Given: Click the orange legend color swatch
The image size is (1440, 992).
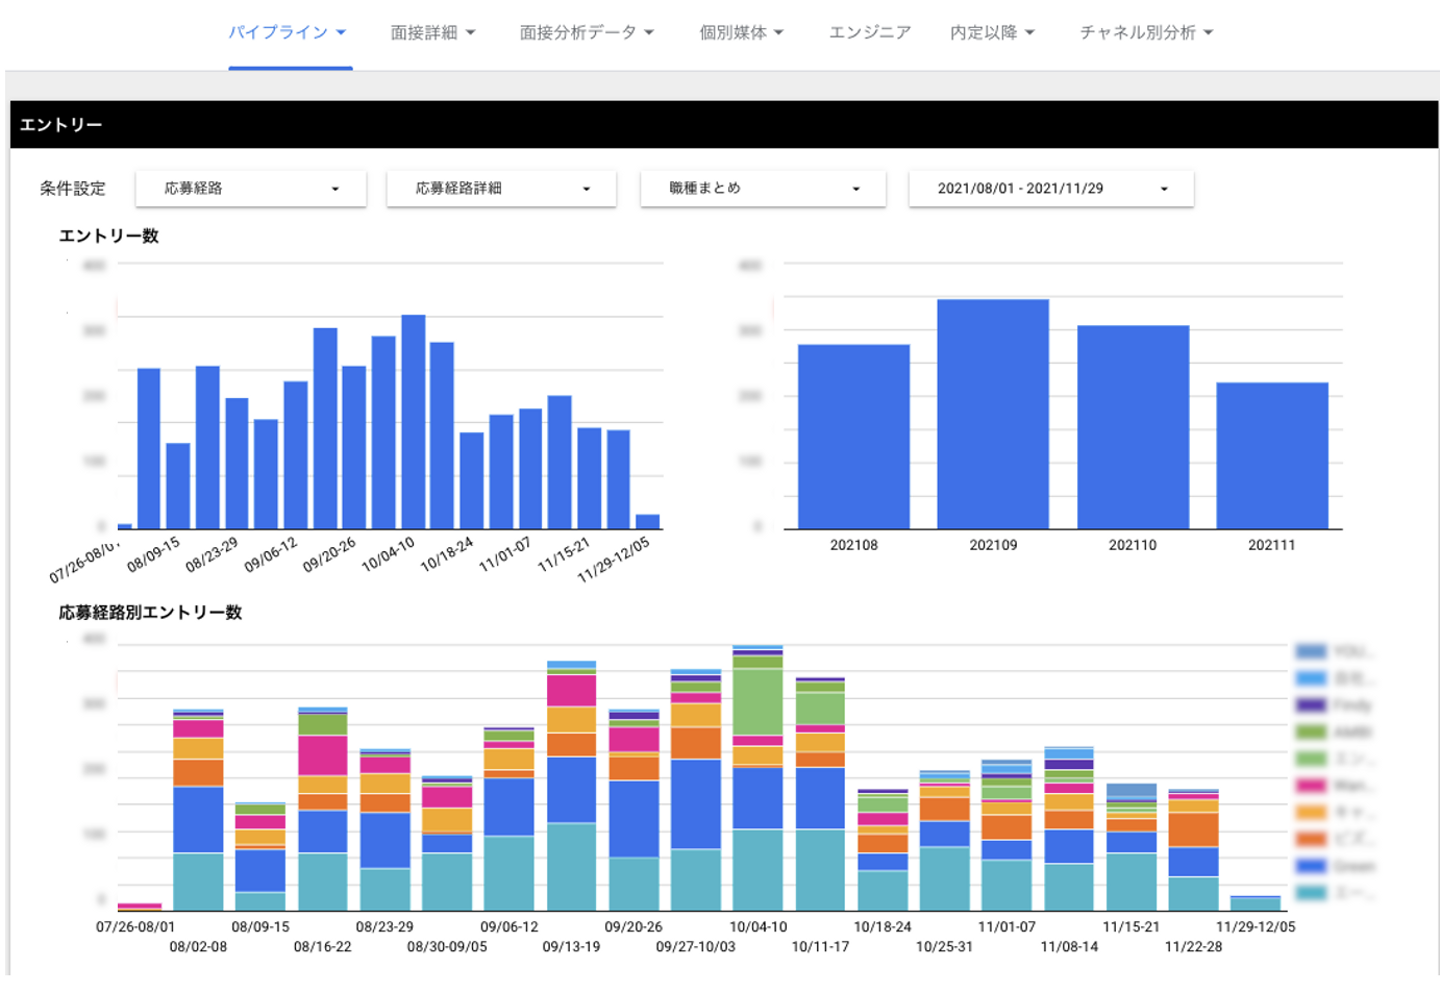Looking at the screenshot, I should coord(1311,839).
